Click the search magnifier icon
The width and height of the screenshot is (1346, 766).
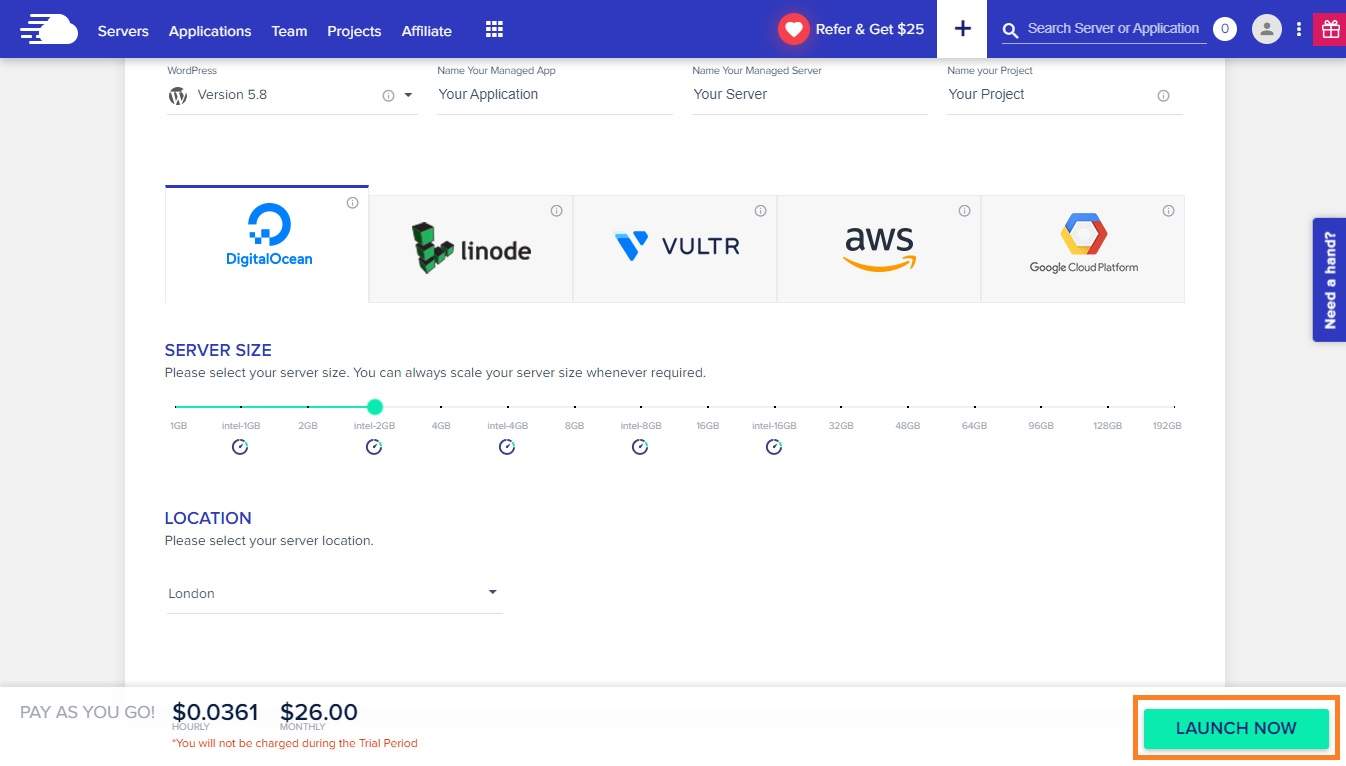click(x=1011, y=30)
